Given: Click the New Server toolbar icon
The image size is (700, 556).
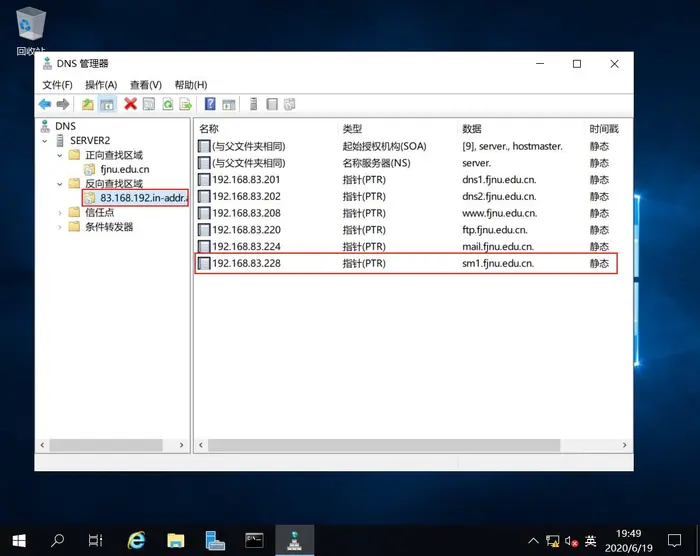Looking at the screenshot, I should pyautogui.click(x=253, y=104).
